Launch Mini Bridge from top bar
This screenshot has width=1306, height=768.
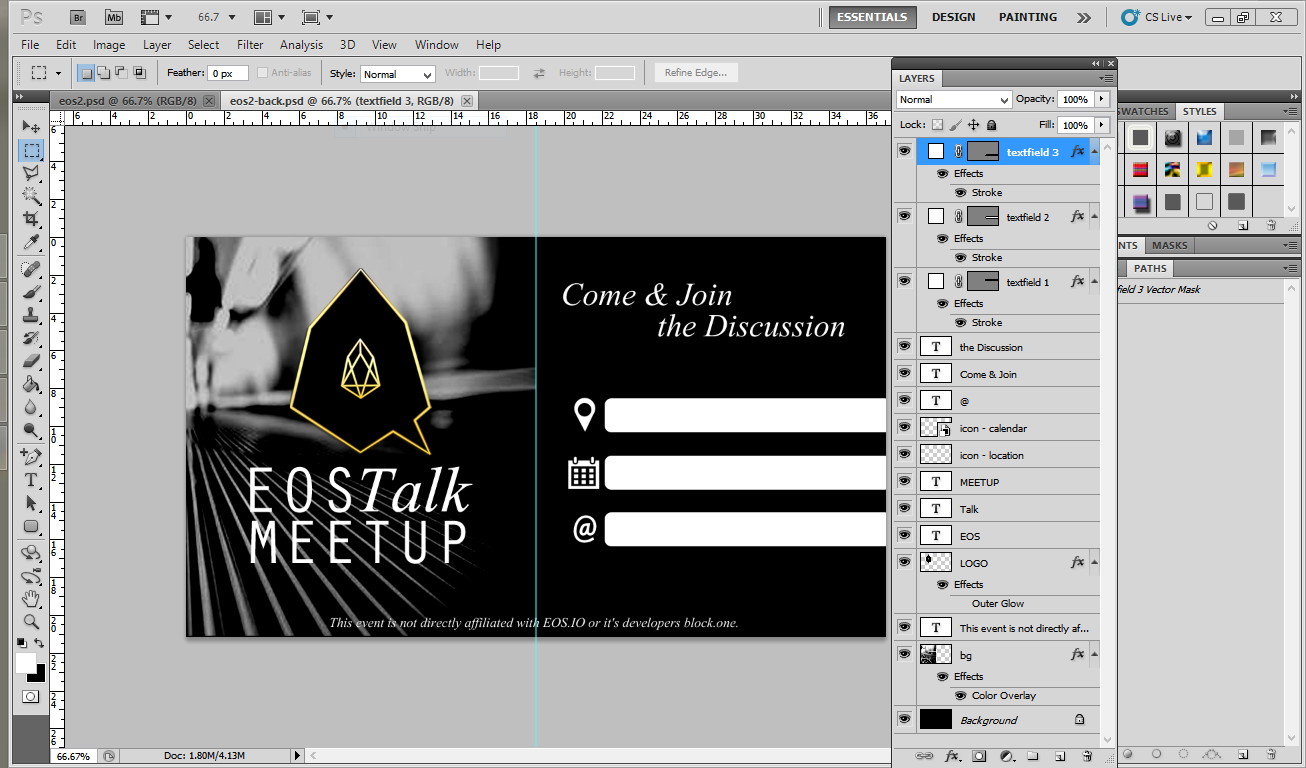(x=114, y=17)
